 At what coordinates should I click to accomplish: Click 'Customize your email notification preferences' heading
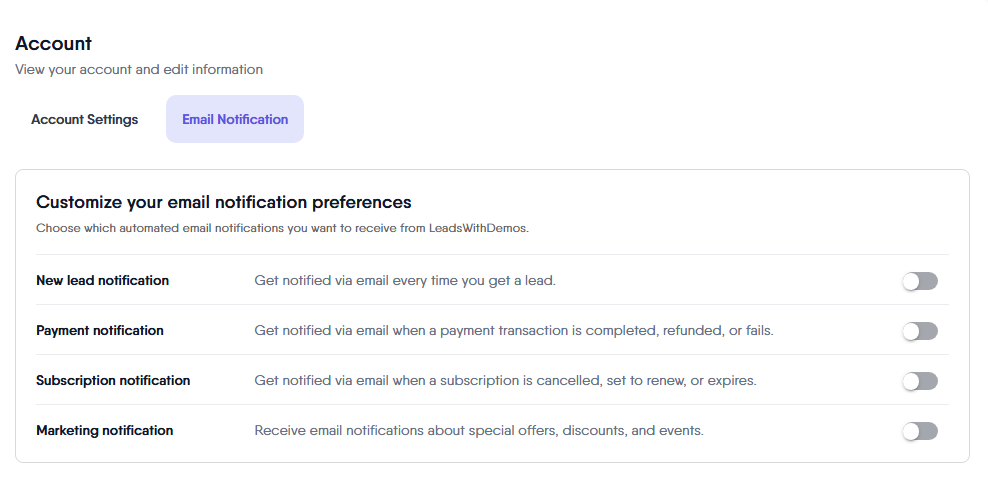224,202
